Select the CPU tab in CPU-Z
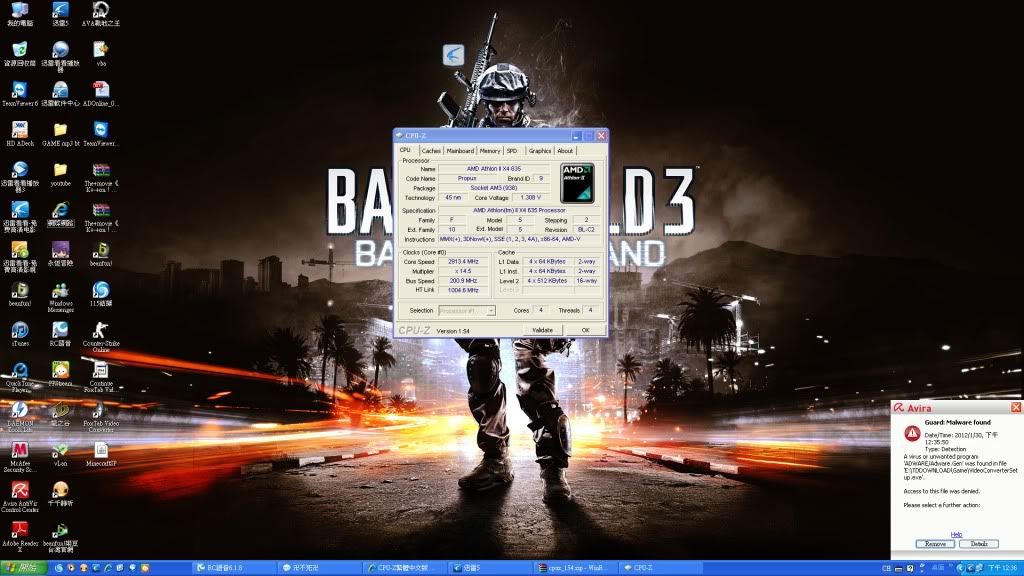 [x=406, y=150]
